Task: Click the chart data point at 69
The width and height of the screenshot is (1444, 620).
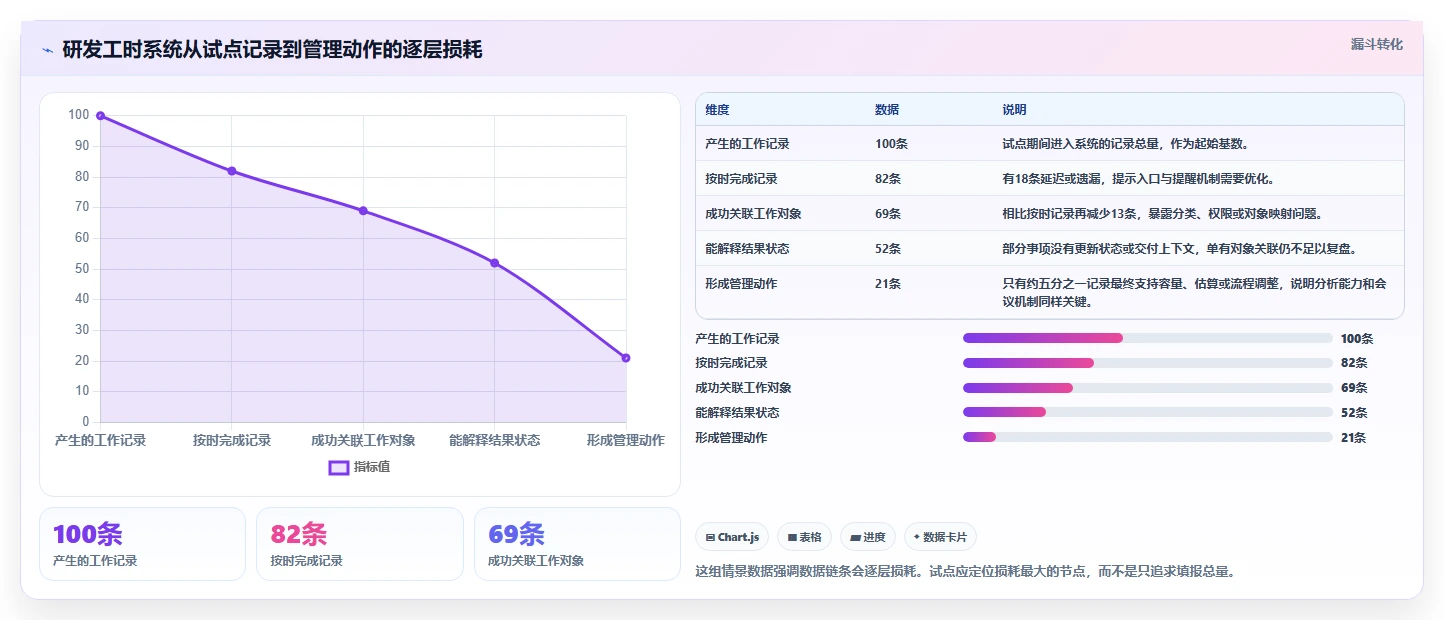Action: 363,211
